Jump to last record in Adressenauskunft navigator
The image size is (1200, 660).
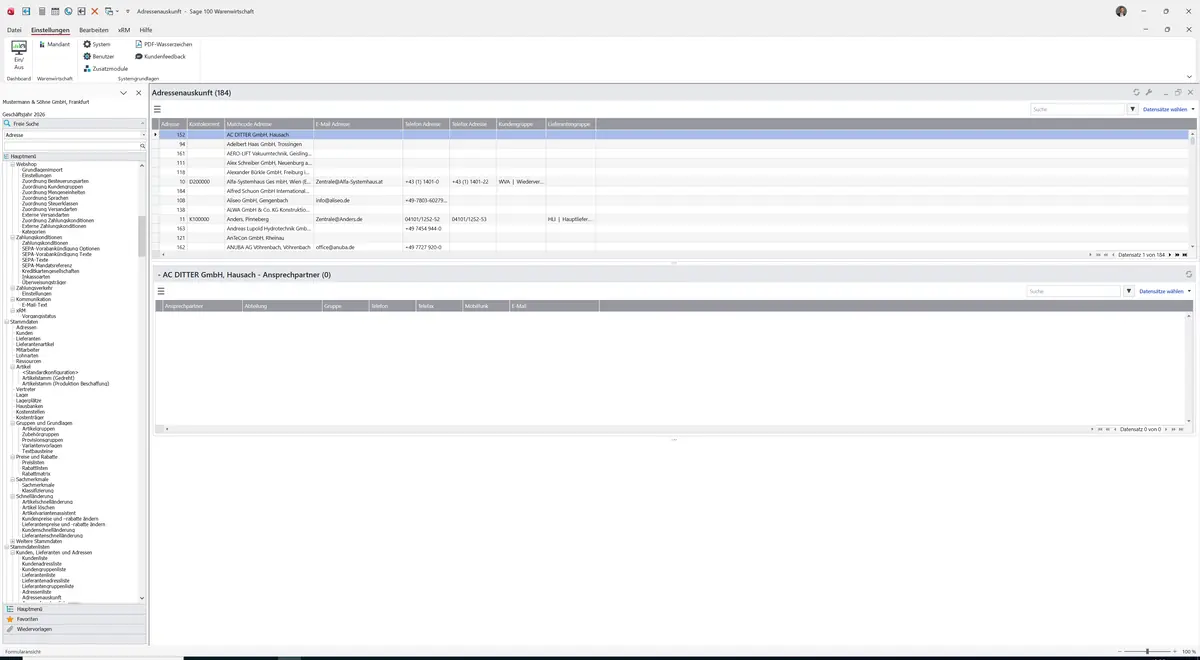pos(1185,254)
